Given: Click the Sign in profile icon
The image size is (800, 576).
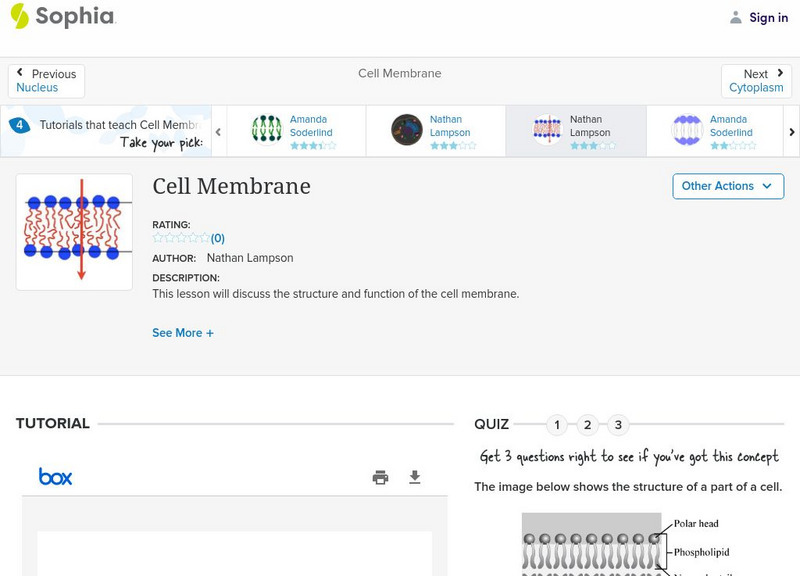Looking at the screenshot, I should (x=736, y=17).
